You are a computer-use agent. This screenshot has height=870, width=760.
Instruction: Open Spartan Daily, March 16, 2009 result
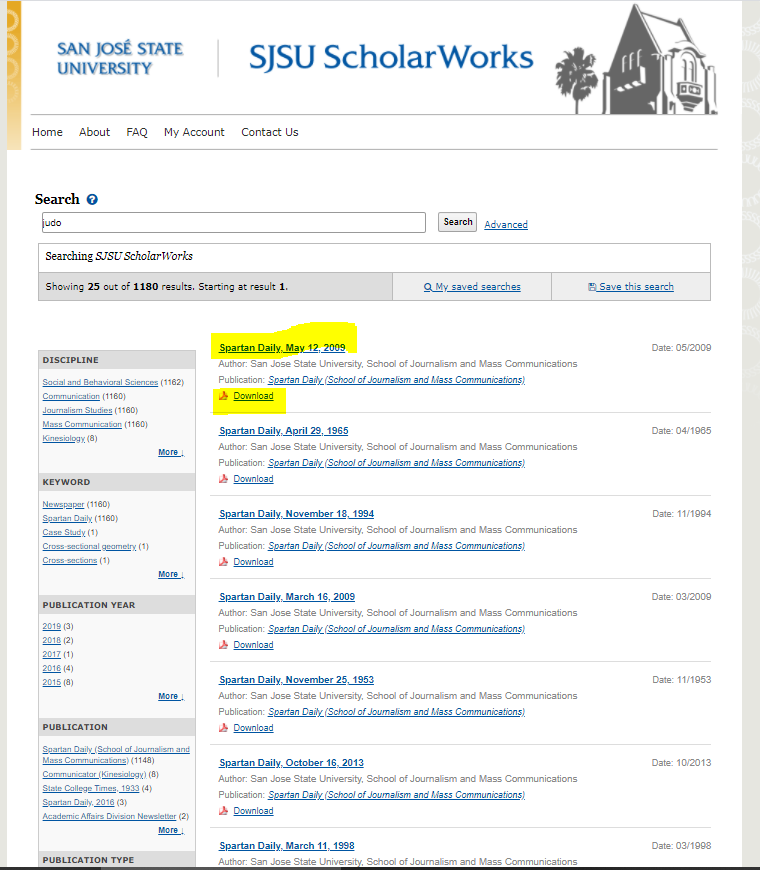click(287, 597)
